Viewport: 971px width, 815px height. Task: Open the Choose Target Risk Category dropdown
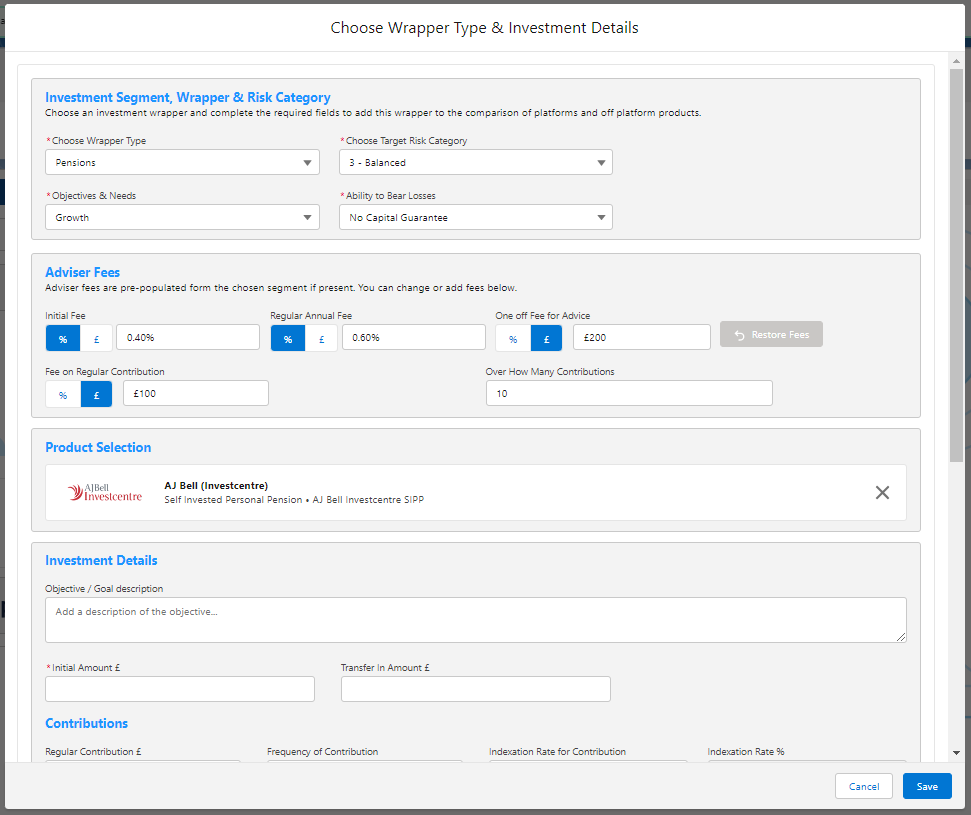click(x=476, y=162)
